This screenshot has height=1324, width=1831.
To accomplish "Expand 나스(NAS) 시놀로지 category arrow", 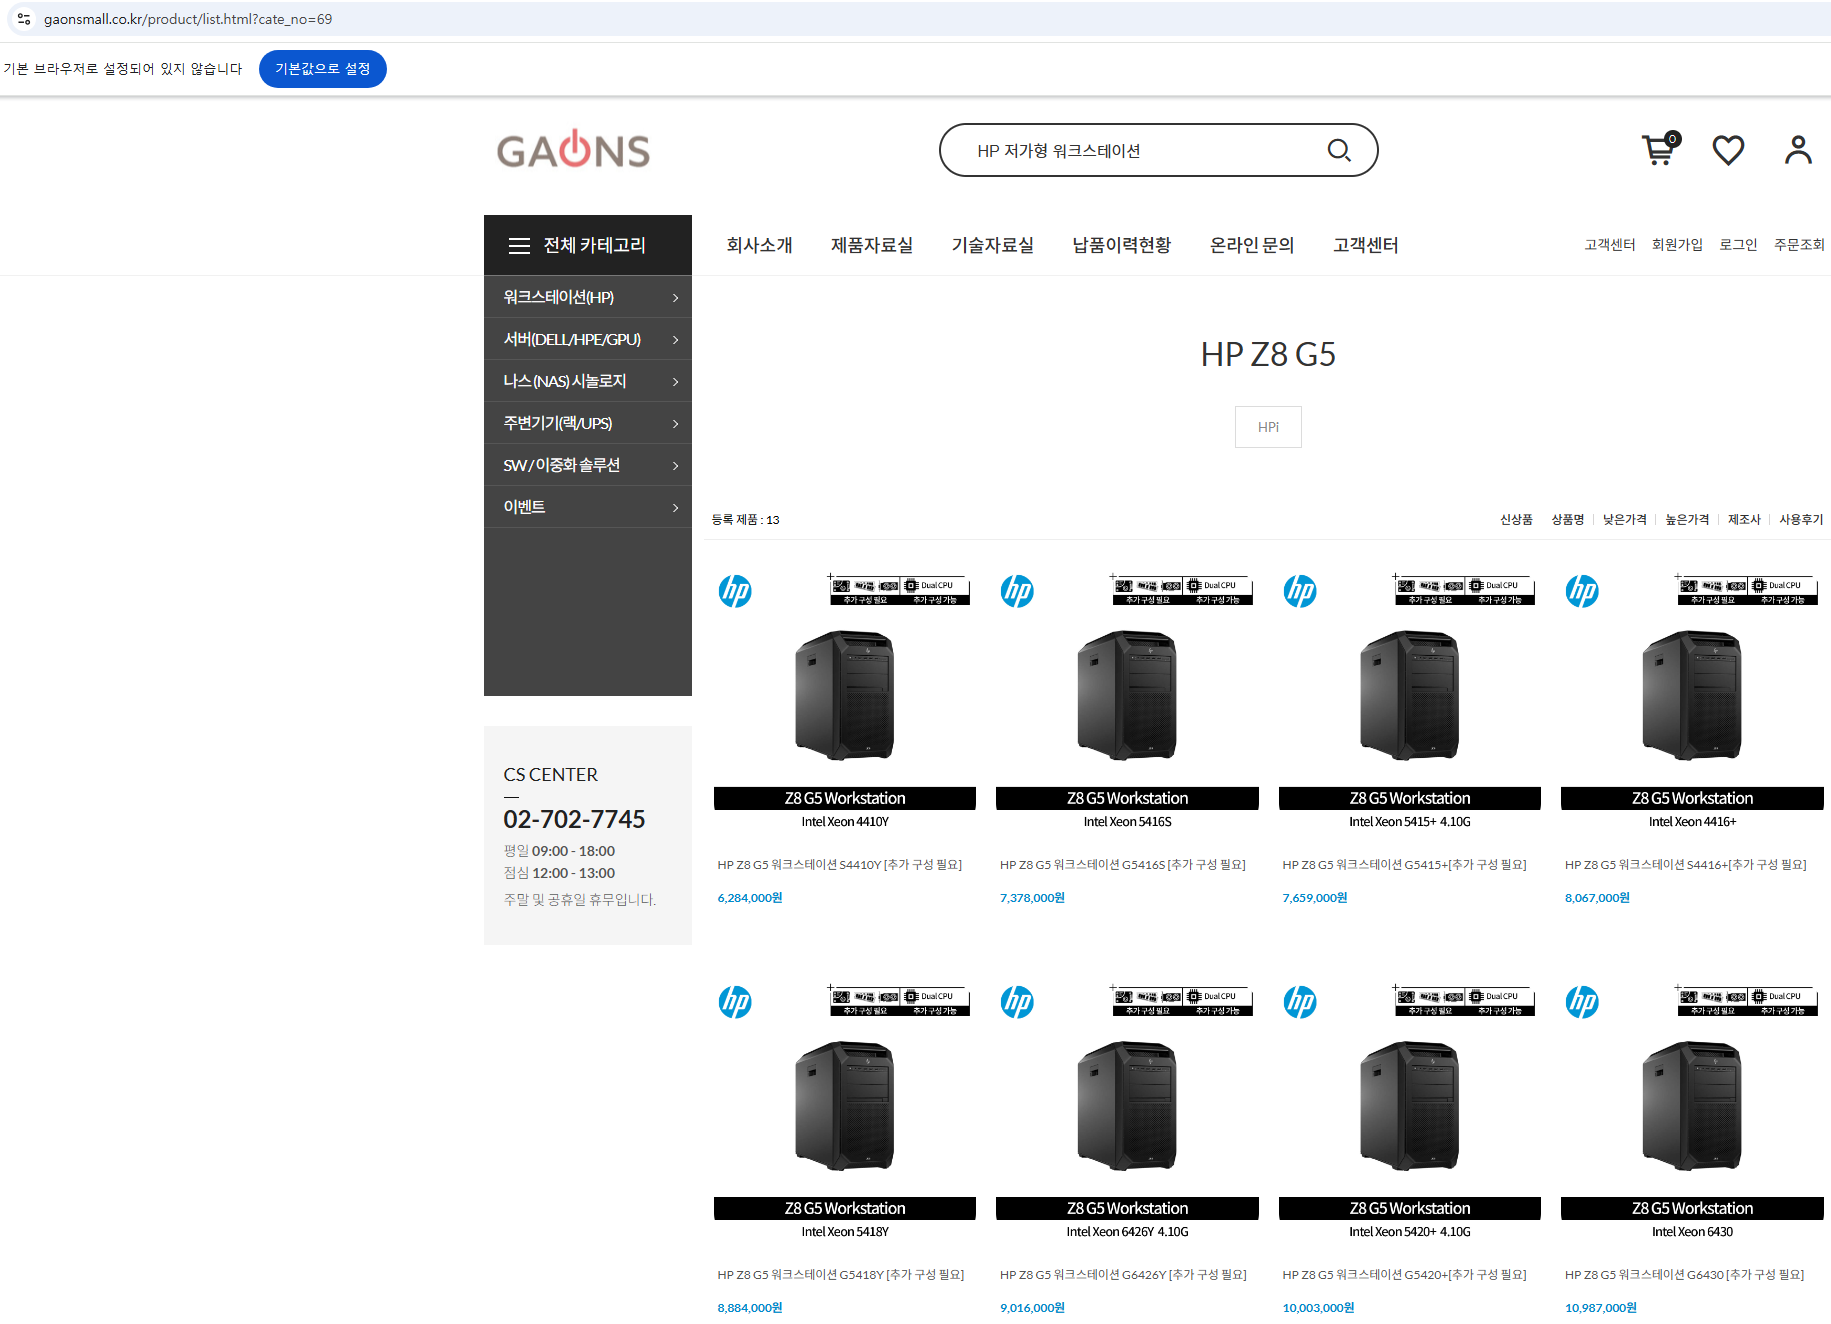I will coord(676,382).
